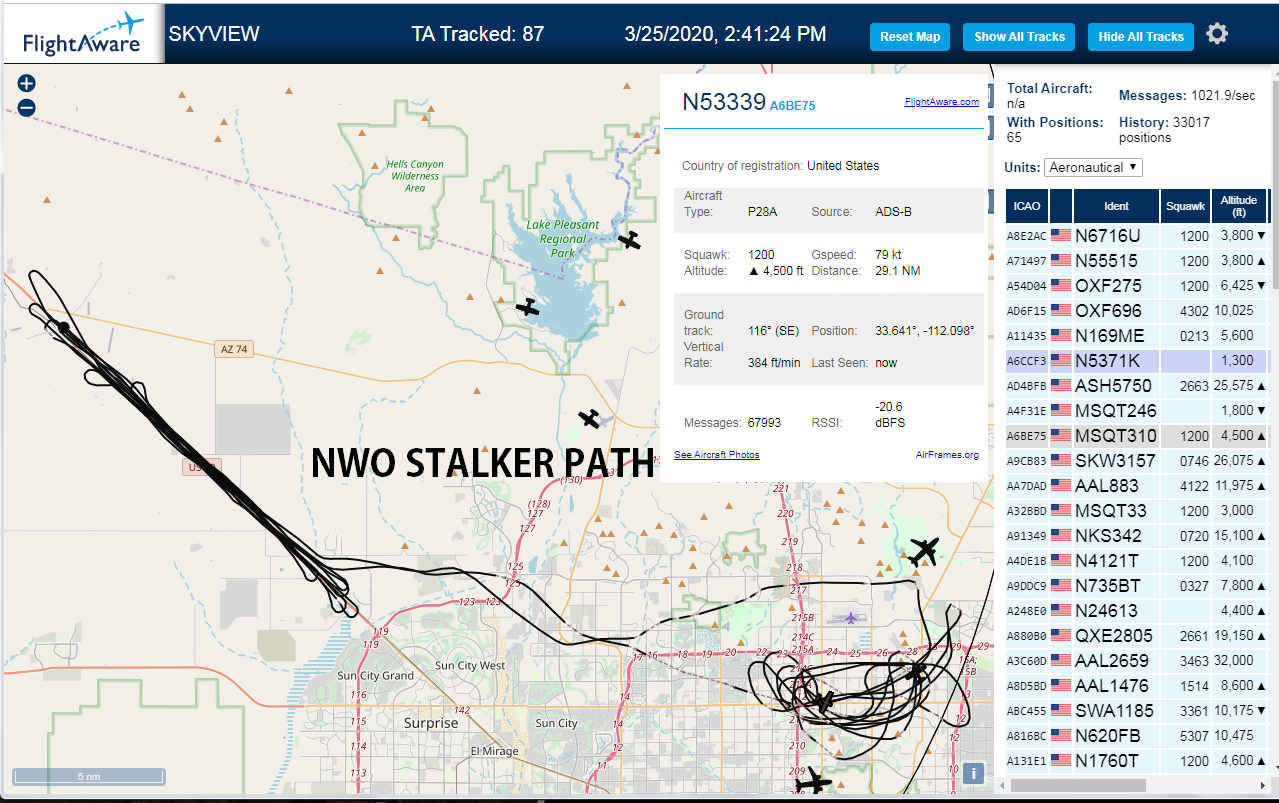Select the AAL1476 aircraft row
This screenshot has width=1279, height=803.
(1137, 686)
